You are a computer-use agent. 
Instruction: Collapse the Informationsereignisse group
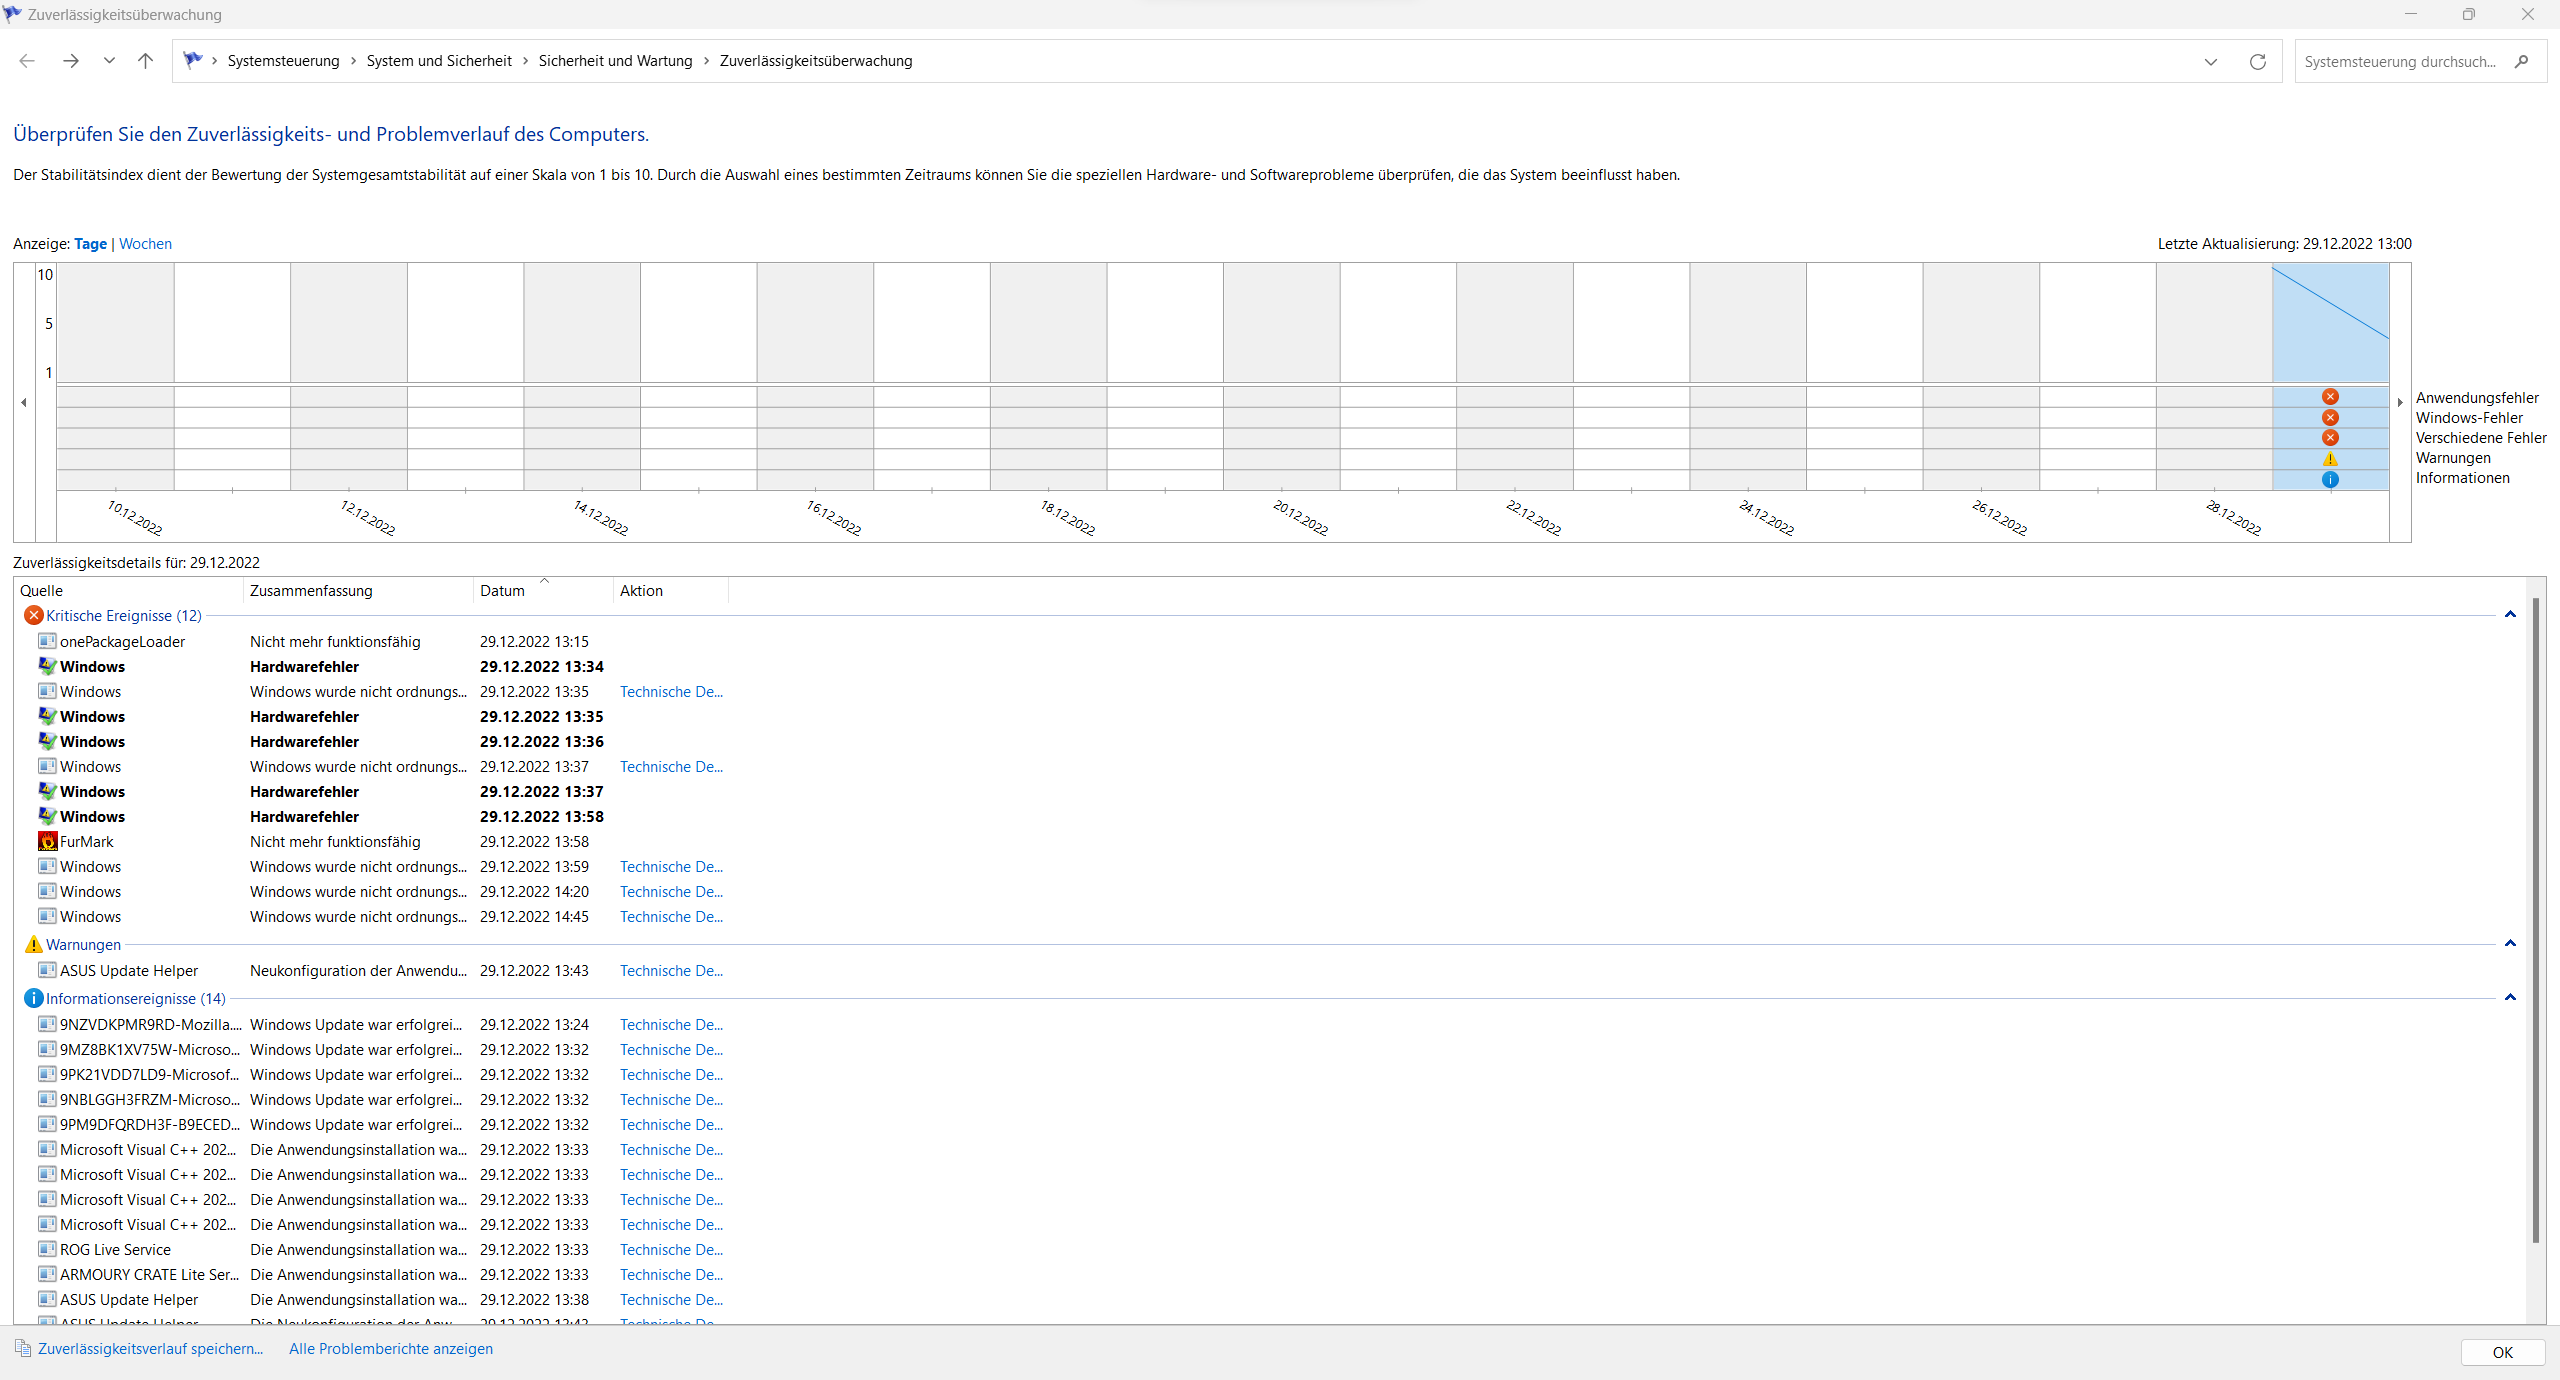click(x=2510, y=998)
